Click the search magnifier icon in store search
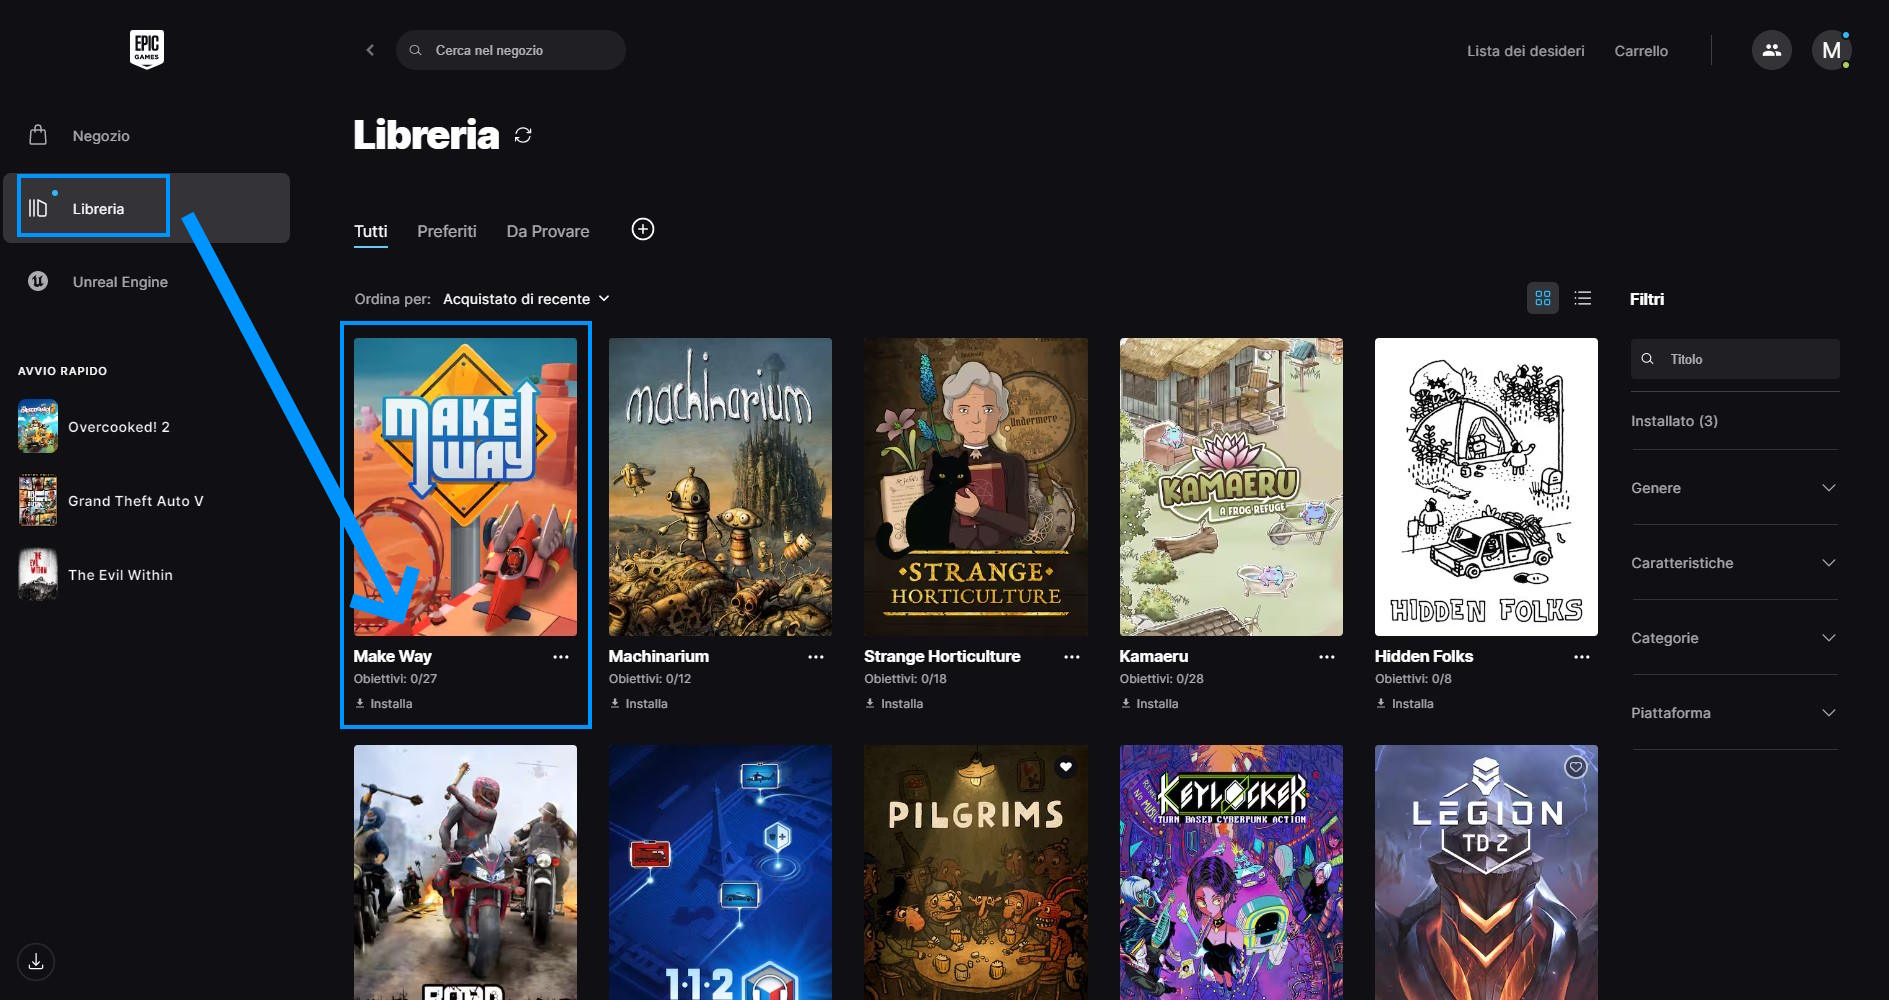Image resolution: width=1889 pixels, height=1000 pixels. pyautogui.click(x=415, y=50)
